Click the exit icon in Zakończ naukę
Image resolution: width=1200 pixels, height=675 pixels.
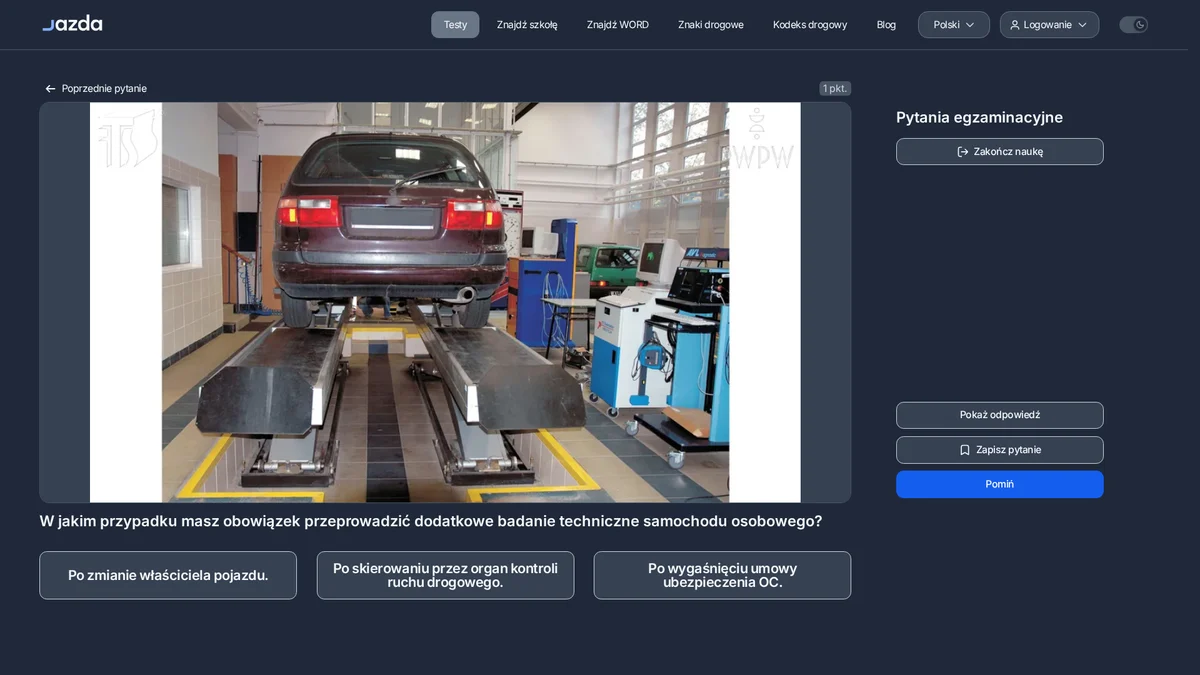[963, 152]
